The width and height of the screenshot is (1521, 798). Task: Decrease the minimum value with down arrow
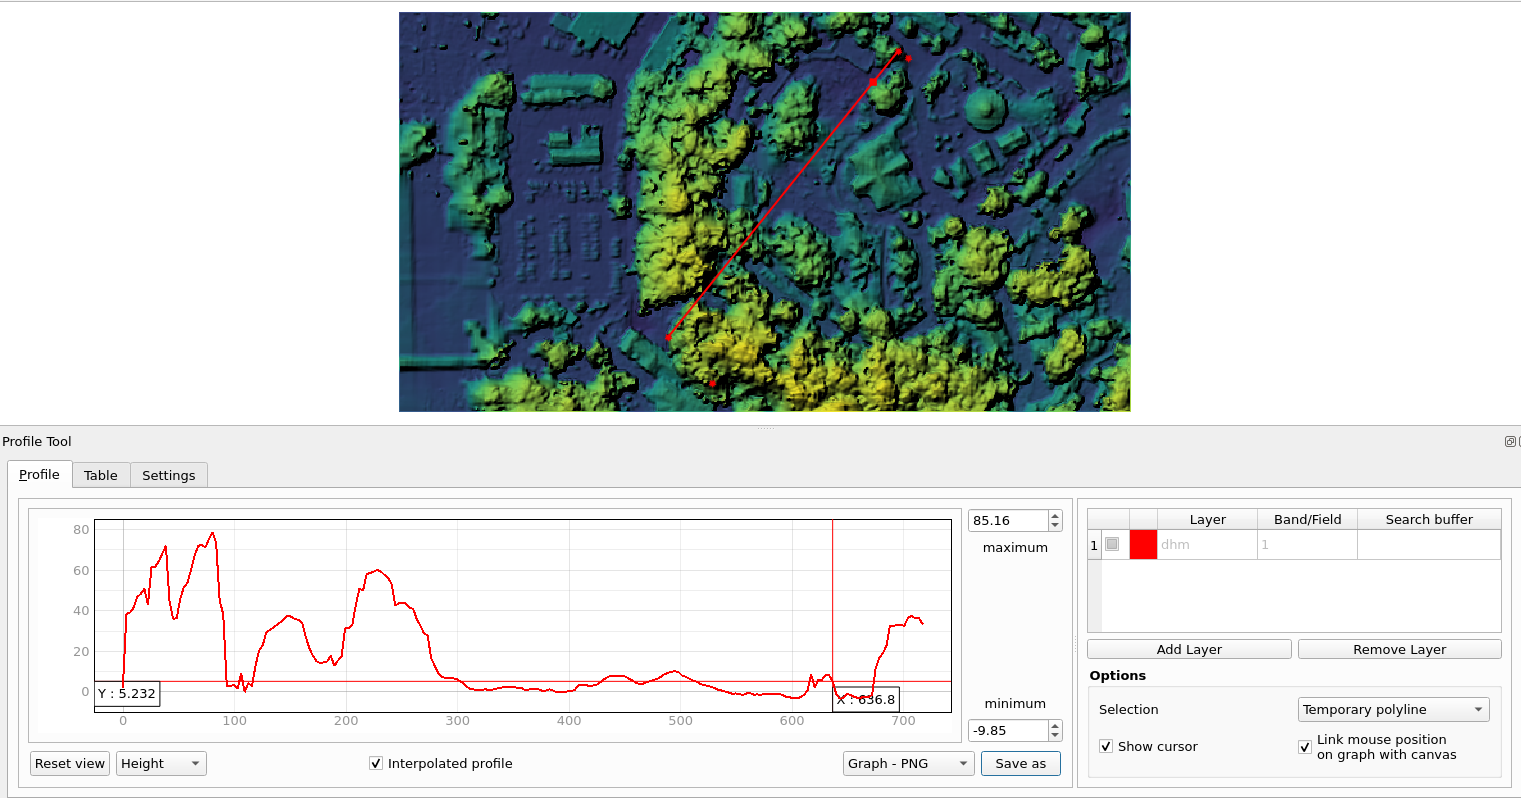(x=1055, y=736)
